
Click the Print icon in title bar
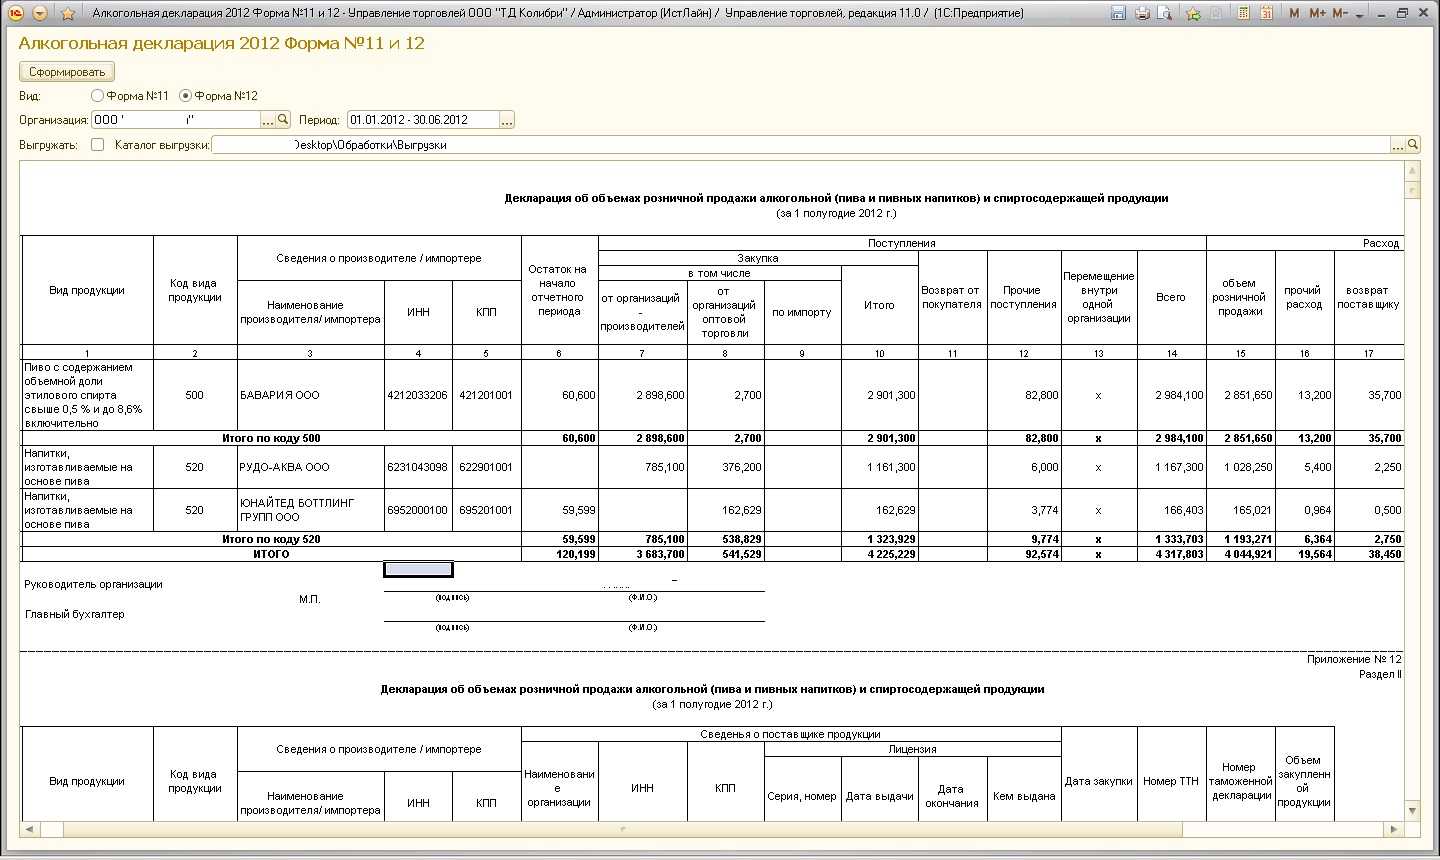[1141, 13]
